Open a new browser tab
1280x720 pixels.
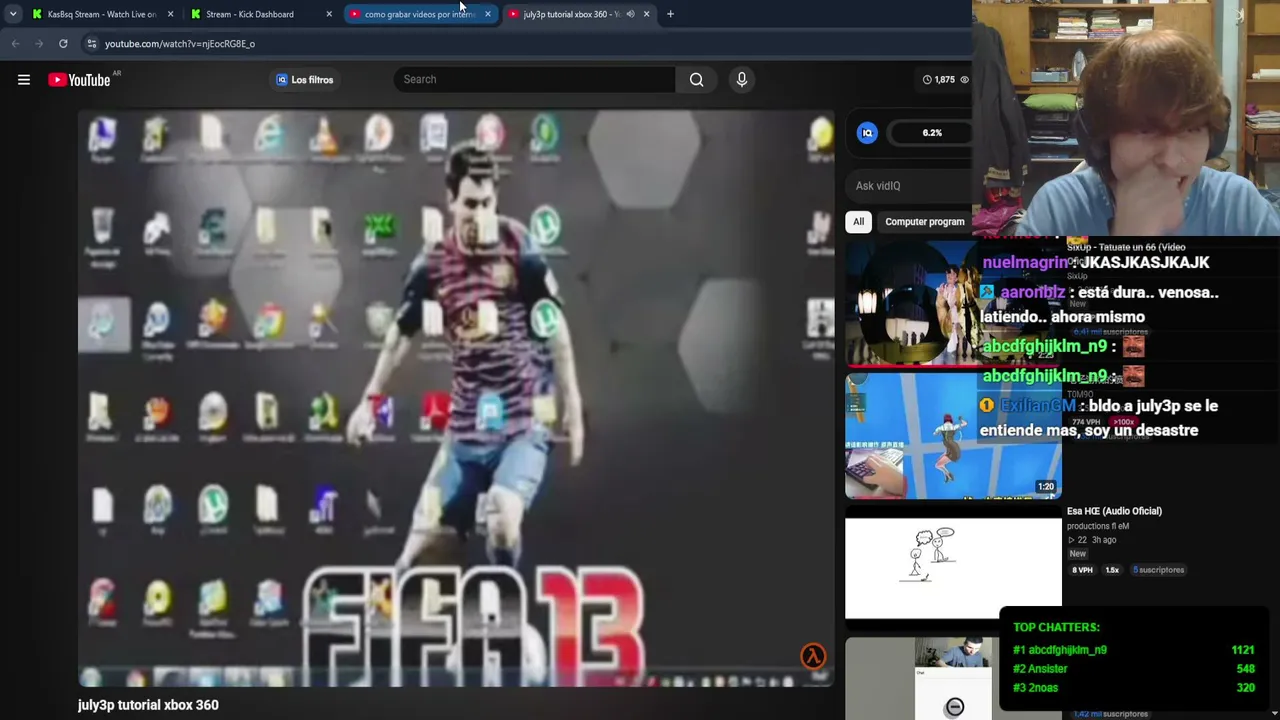click(x=670, y=14)
